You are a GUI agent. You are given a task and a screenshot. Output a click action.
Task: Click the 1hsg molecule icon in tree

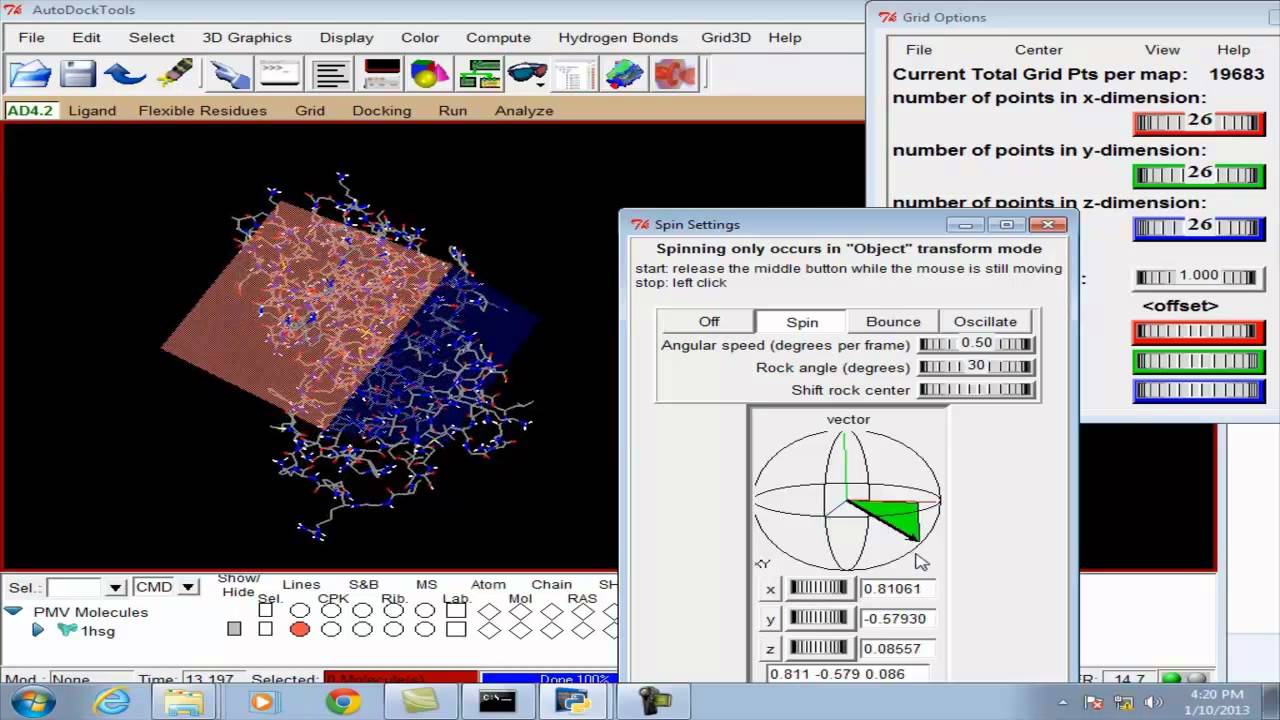click(x=67, y=630)
